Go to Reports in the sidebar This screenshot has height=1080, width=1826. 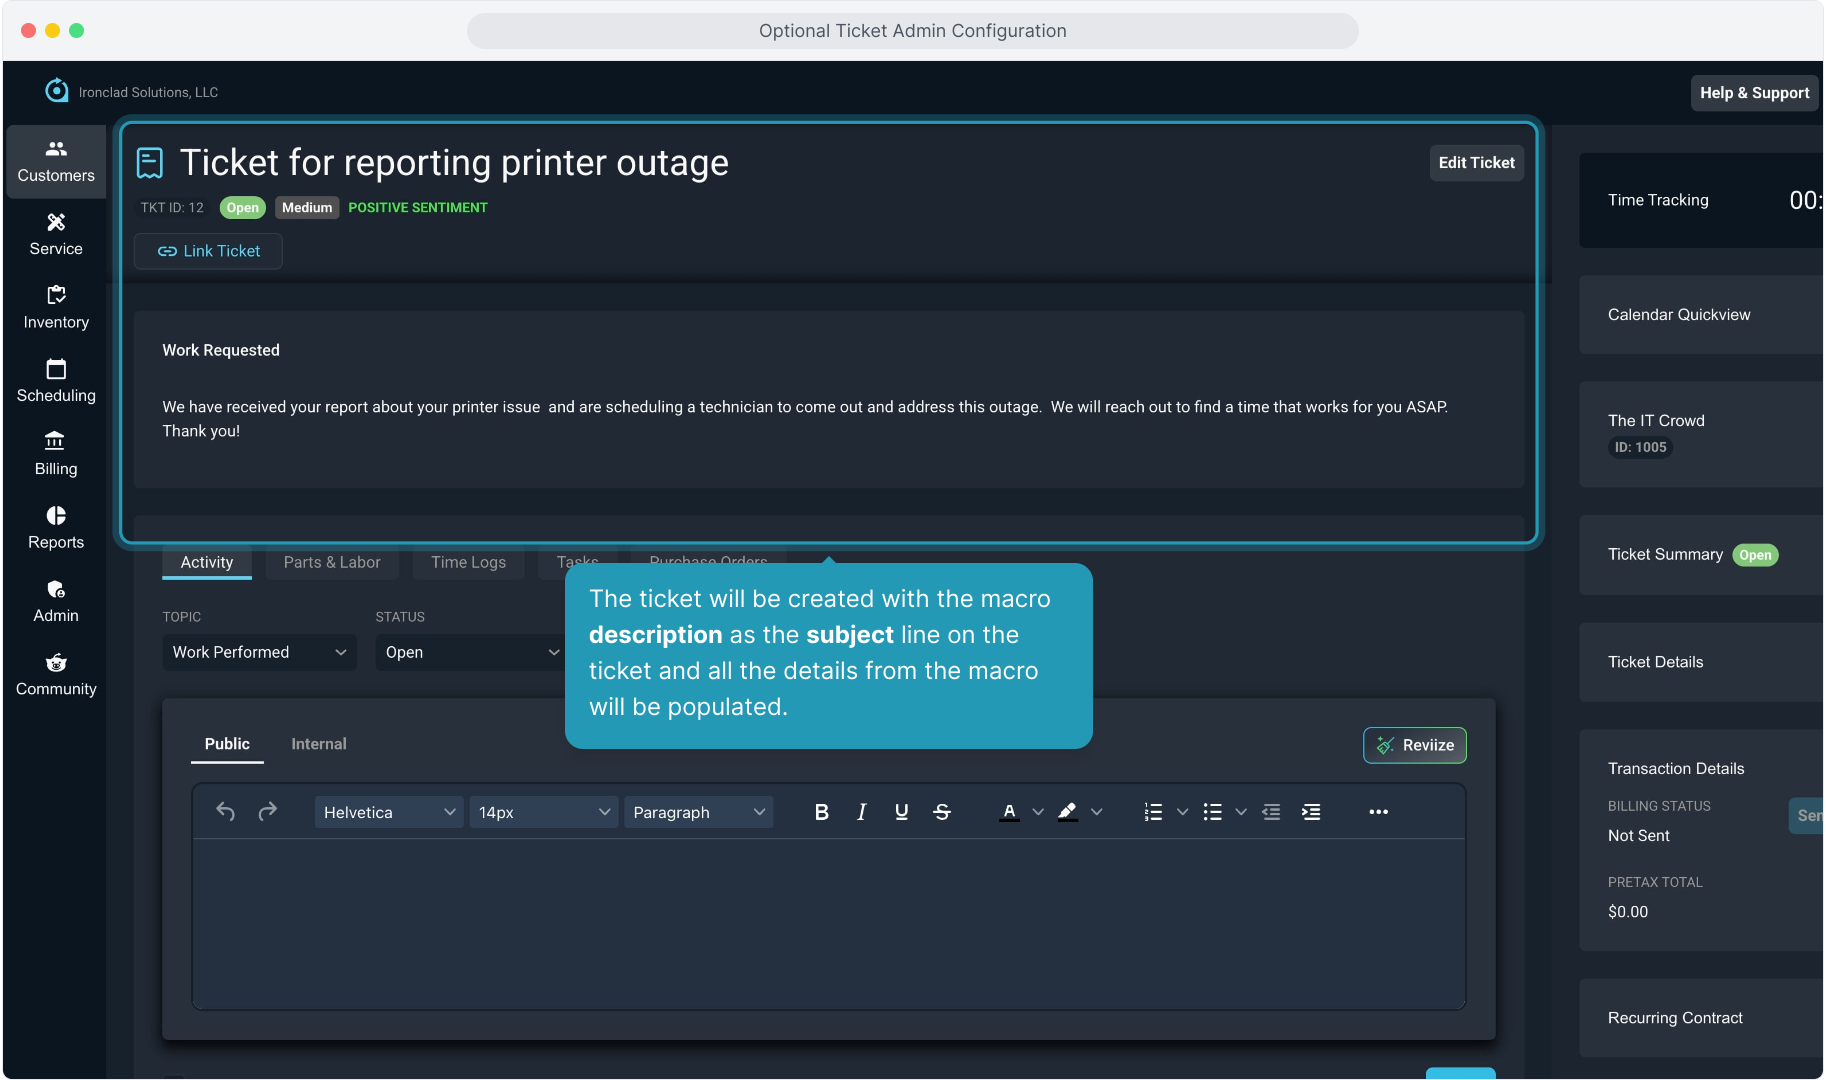[x=56, y=527]
